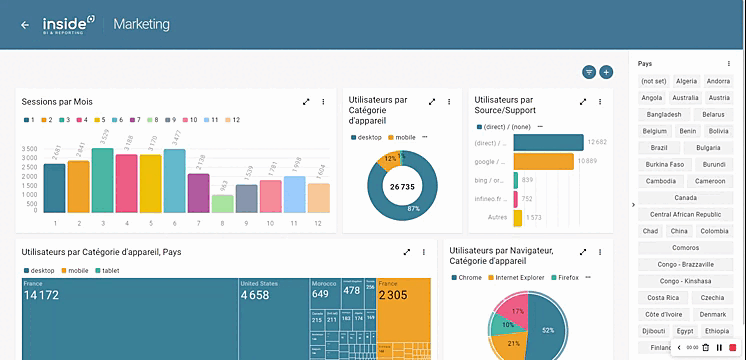Image resolution: width=746 pixels, height=360 pixels.
Task: Open options for Catégorie d'appareil, Pays treemap
Action: click(424, 252)
